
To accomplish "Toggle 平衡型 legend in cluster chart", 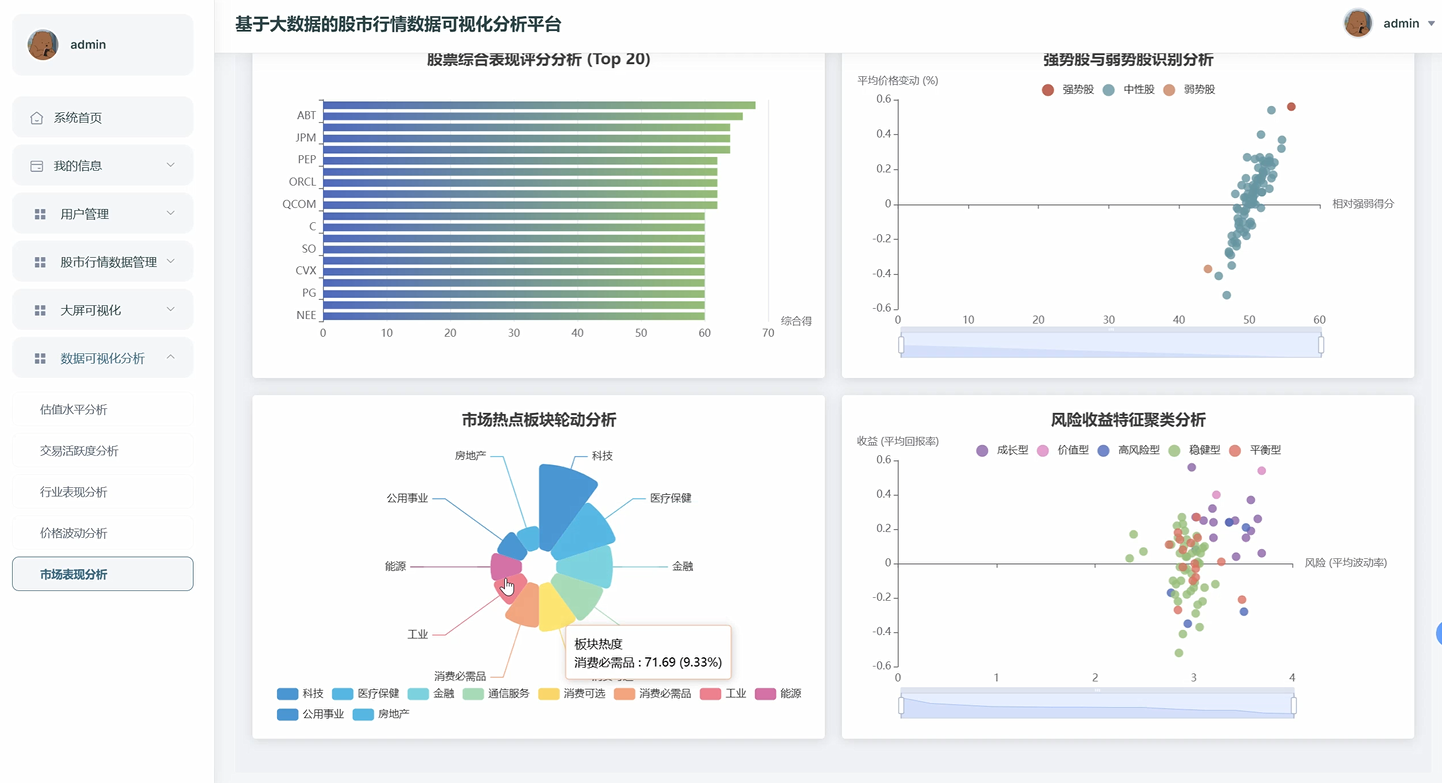I will click(1255, 451).
